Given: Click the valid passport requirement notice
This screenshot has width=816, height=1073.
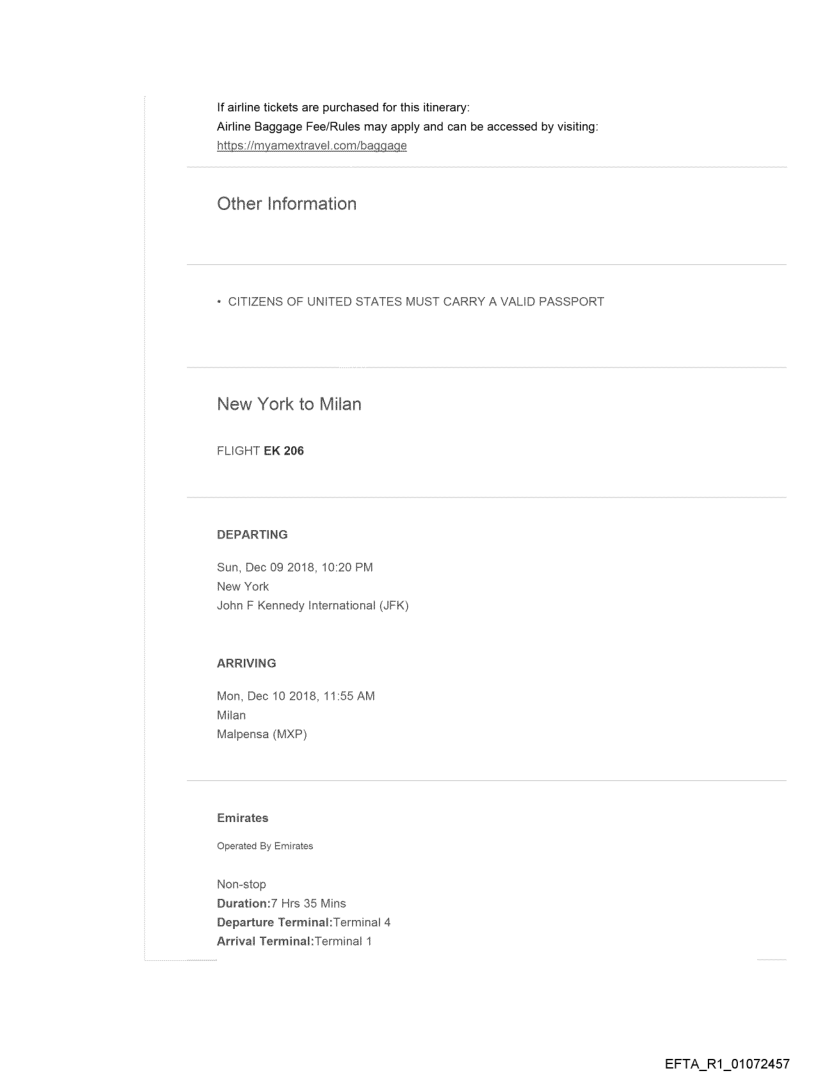Looking at the screenshot, I should click(410, 302).
